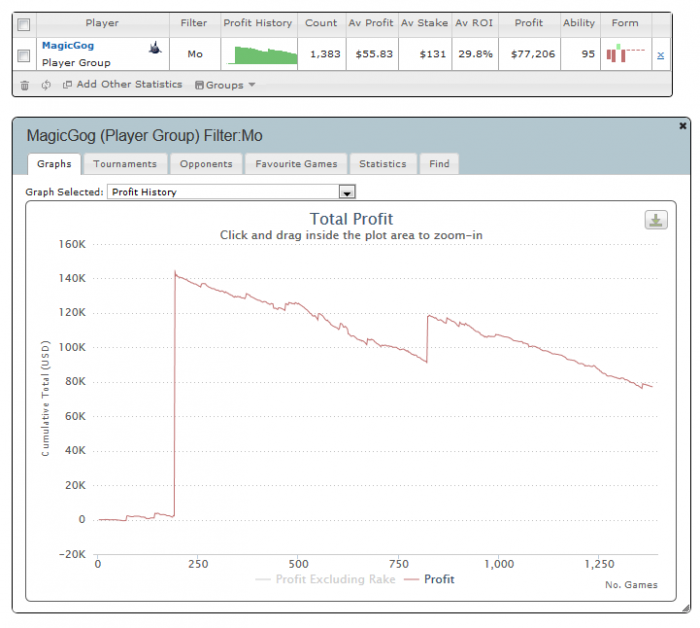Click the refresh icon beside trash
This screenshot has height=628, width=700.
(x=46, y=85)
